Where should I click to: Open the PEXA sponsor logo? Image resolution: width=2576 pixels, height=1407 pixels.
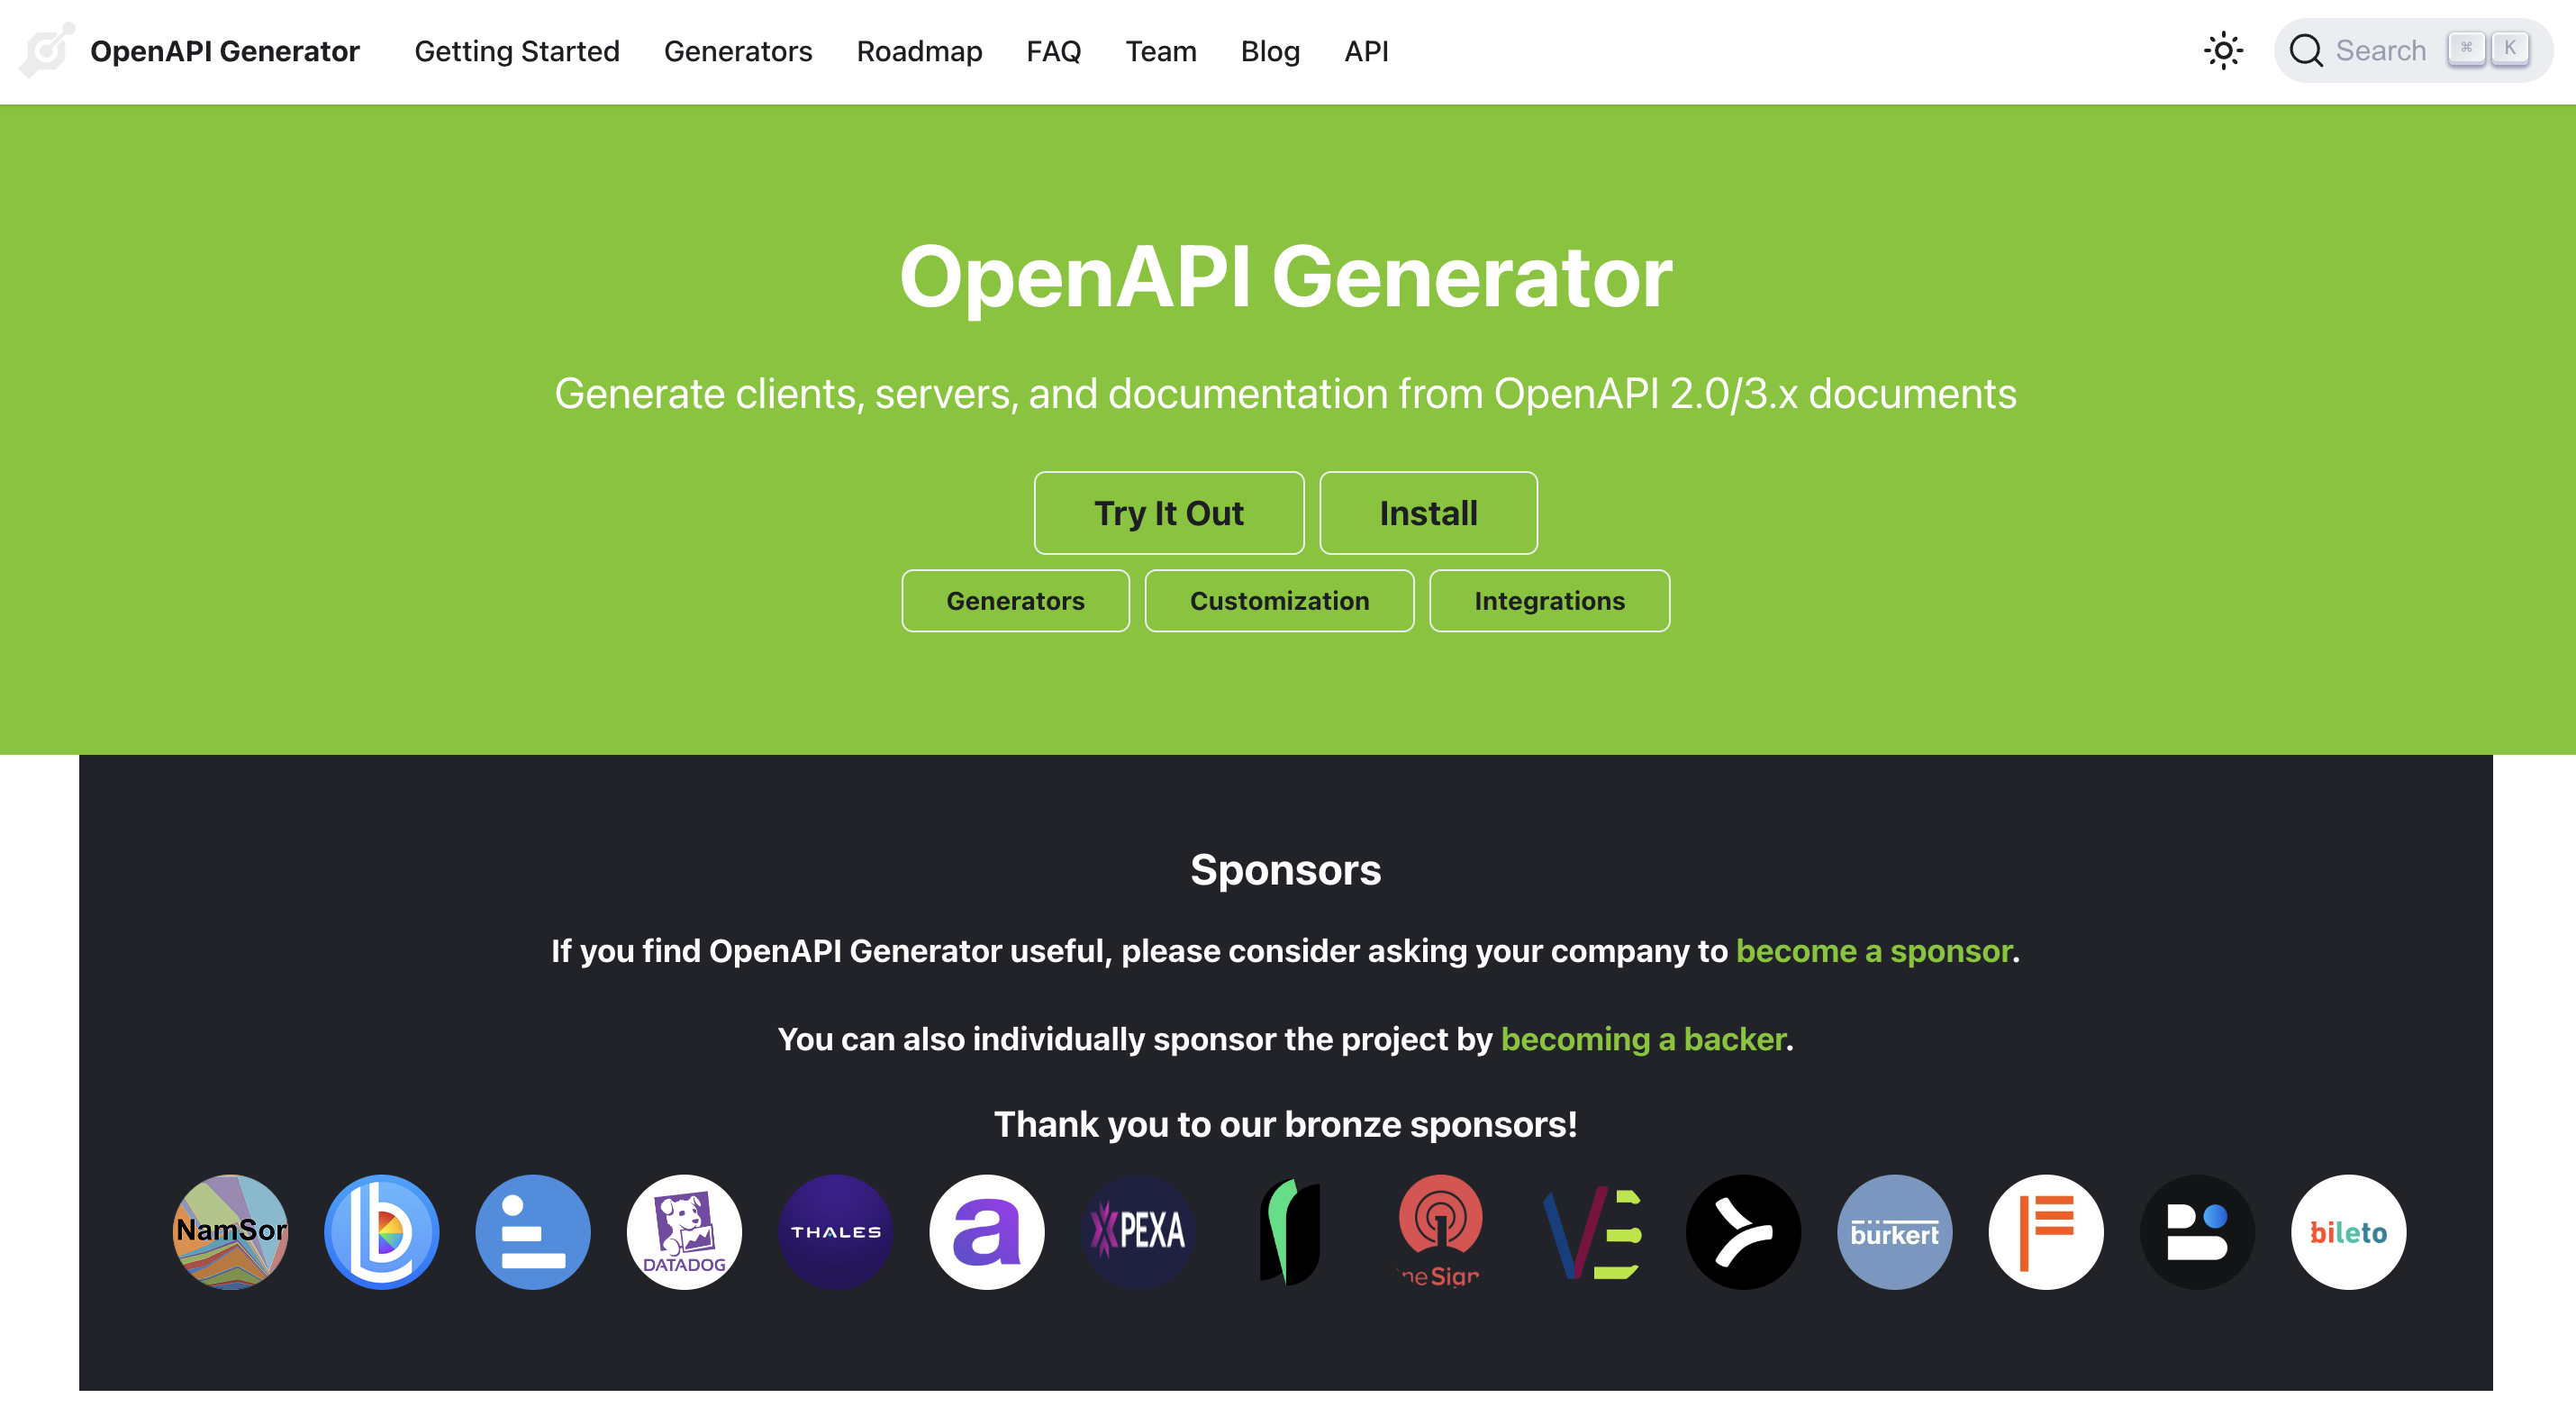click(x=1138, y=1231)
